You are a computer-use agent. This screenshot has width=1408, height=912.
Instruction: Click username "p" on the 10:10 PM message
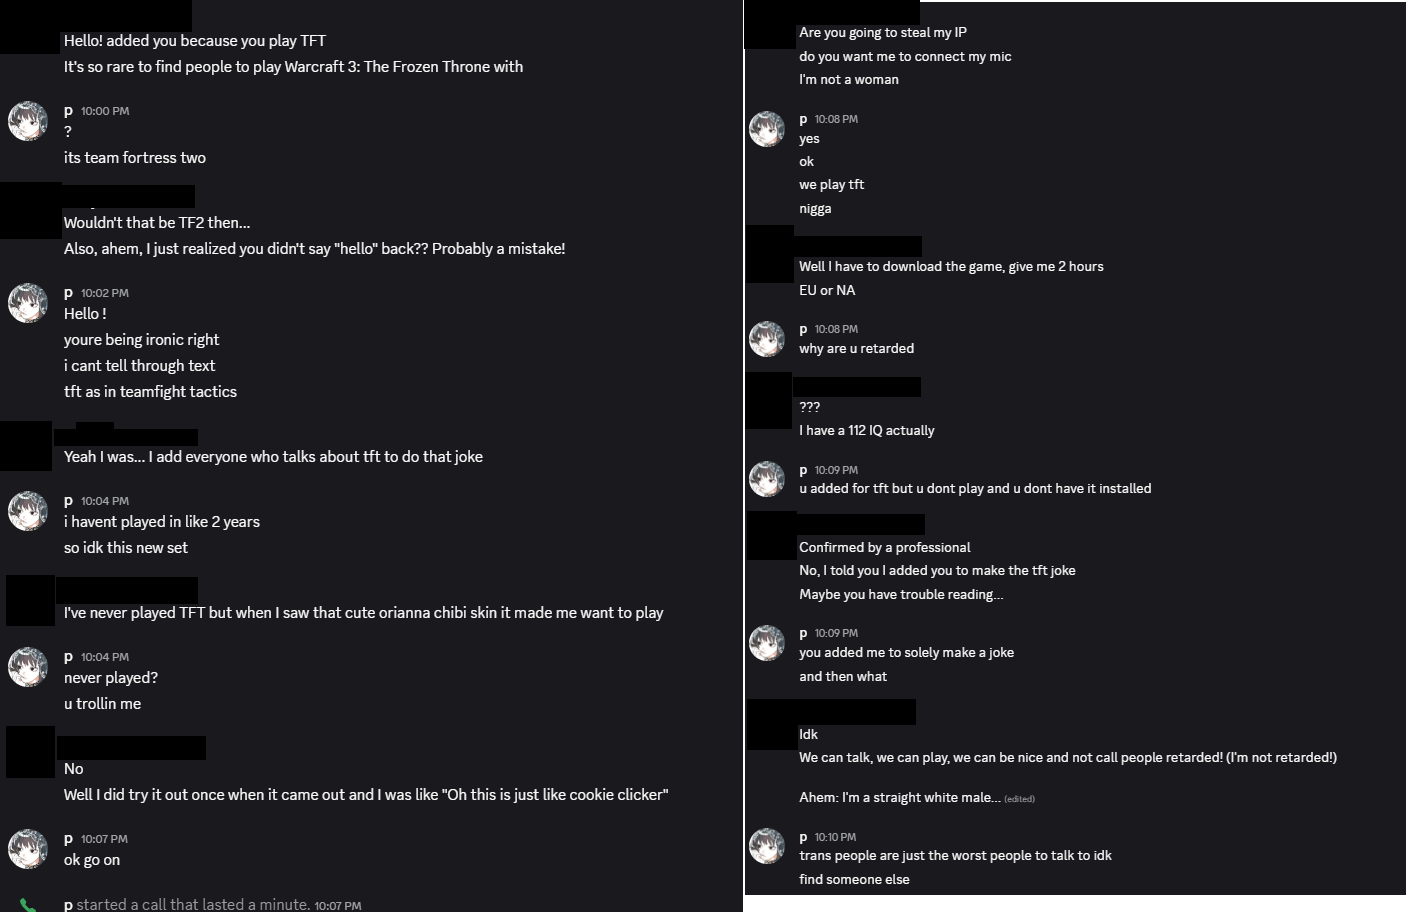pos(803,837)
